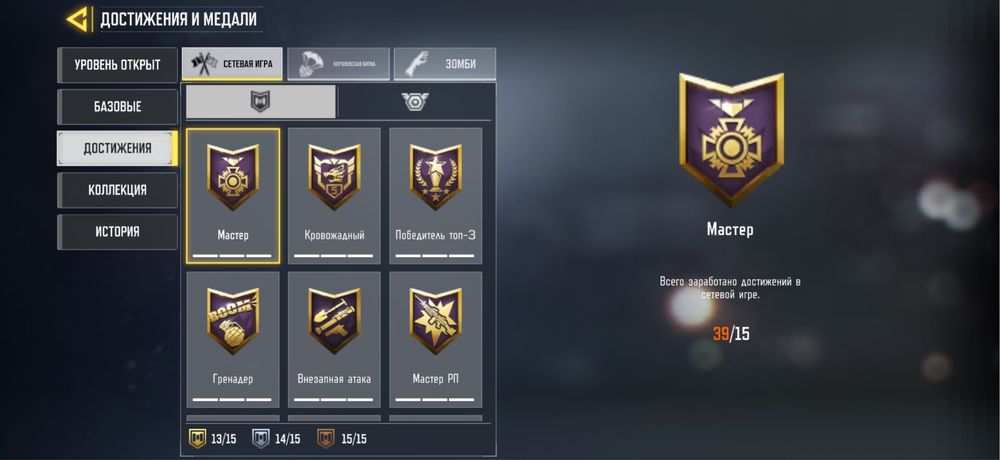Select the Мастер РП rifle badge

[436, 339]
